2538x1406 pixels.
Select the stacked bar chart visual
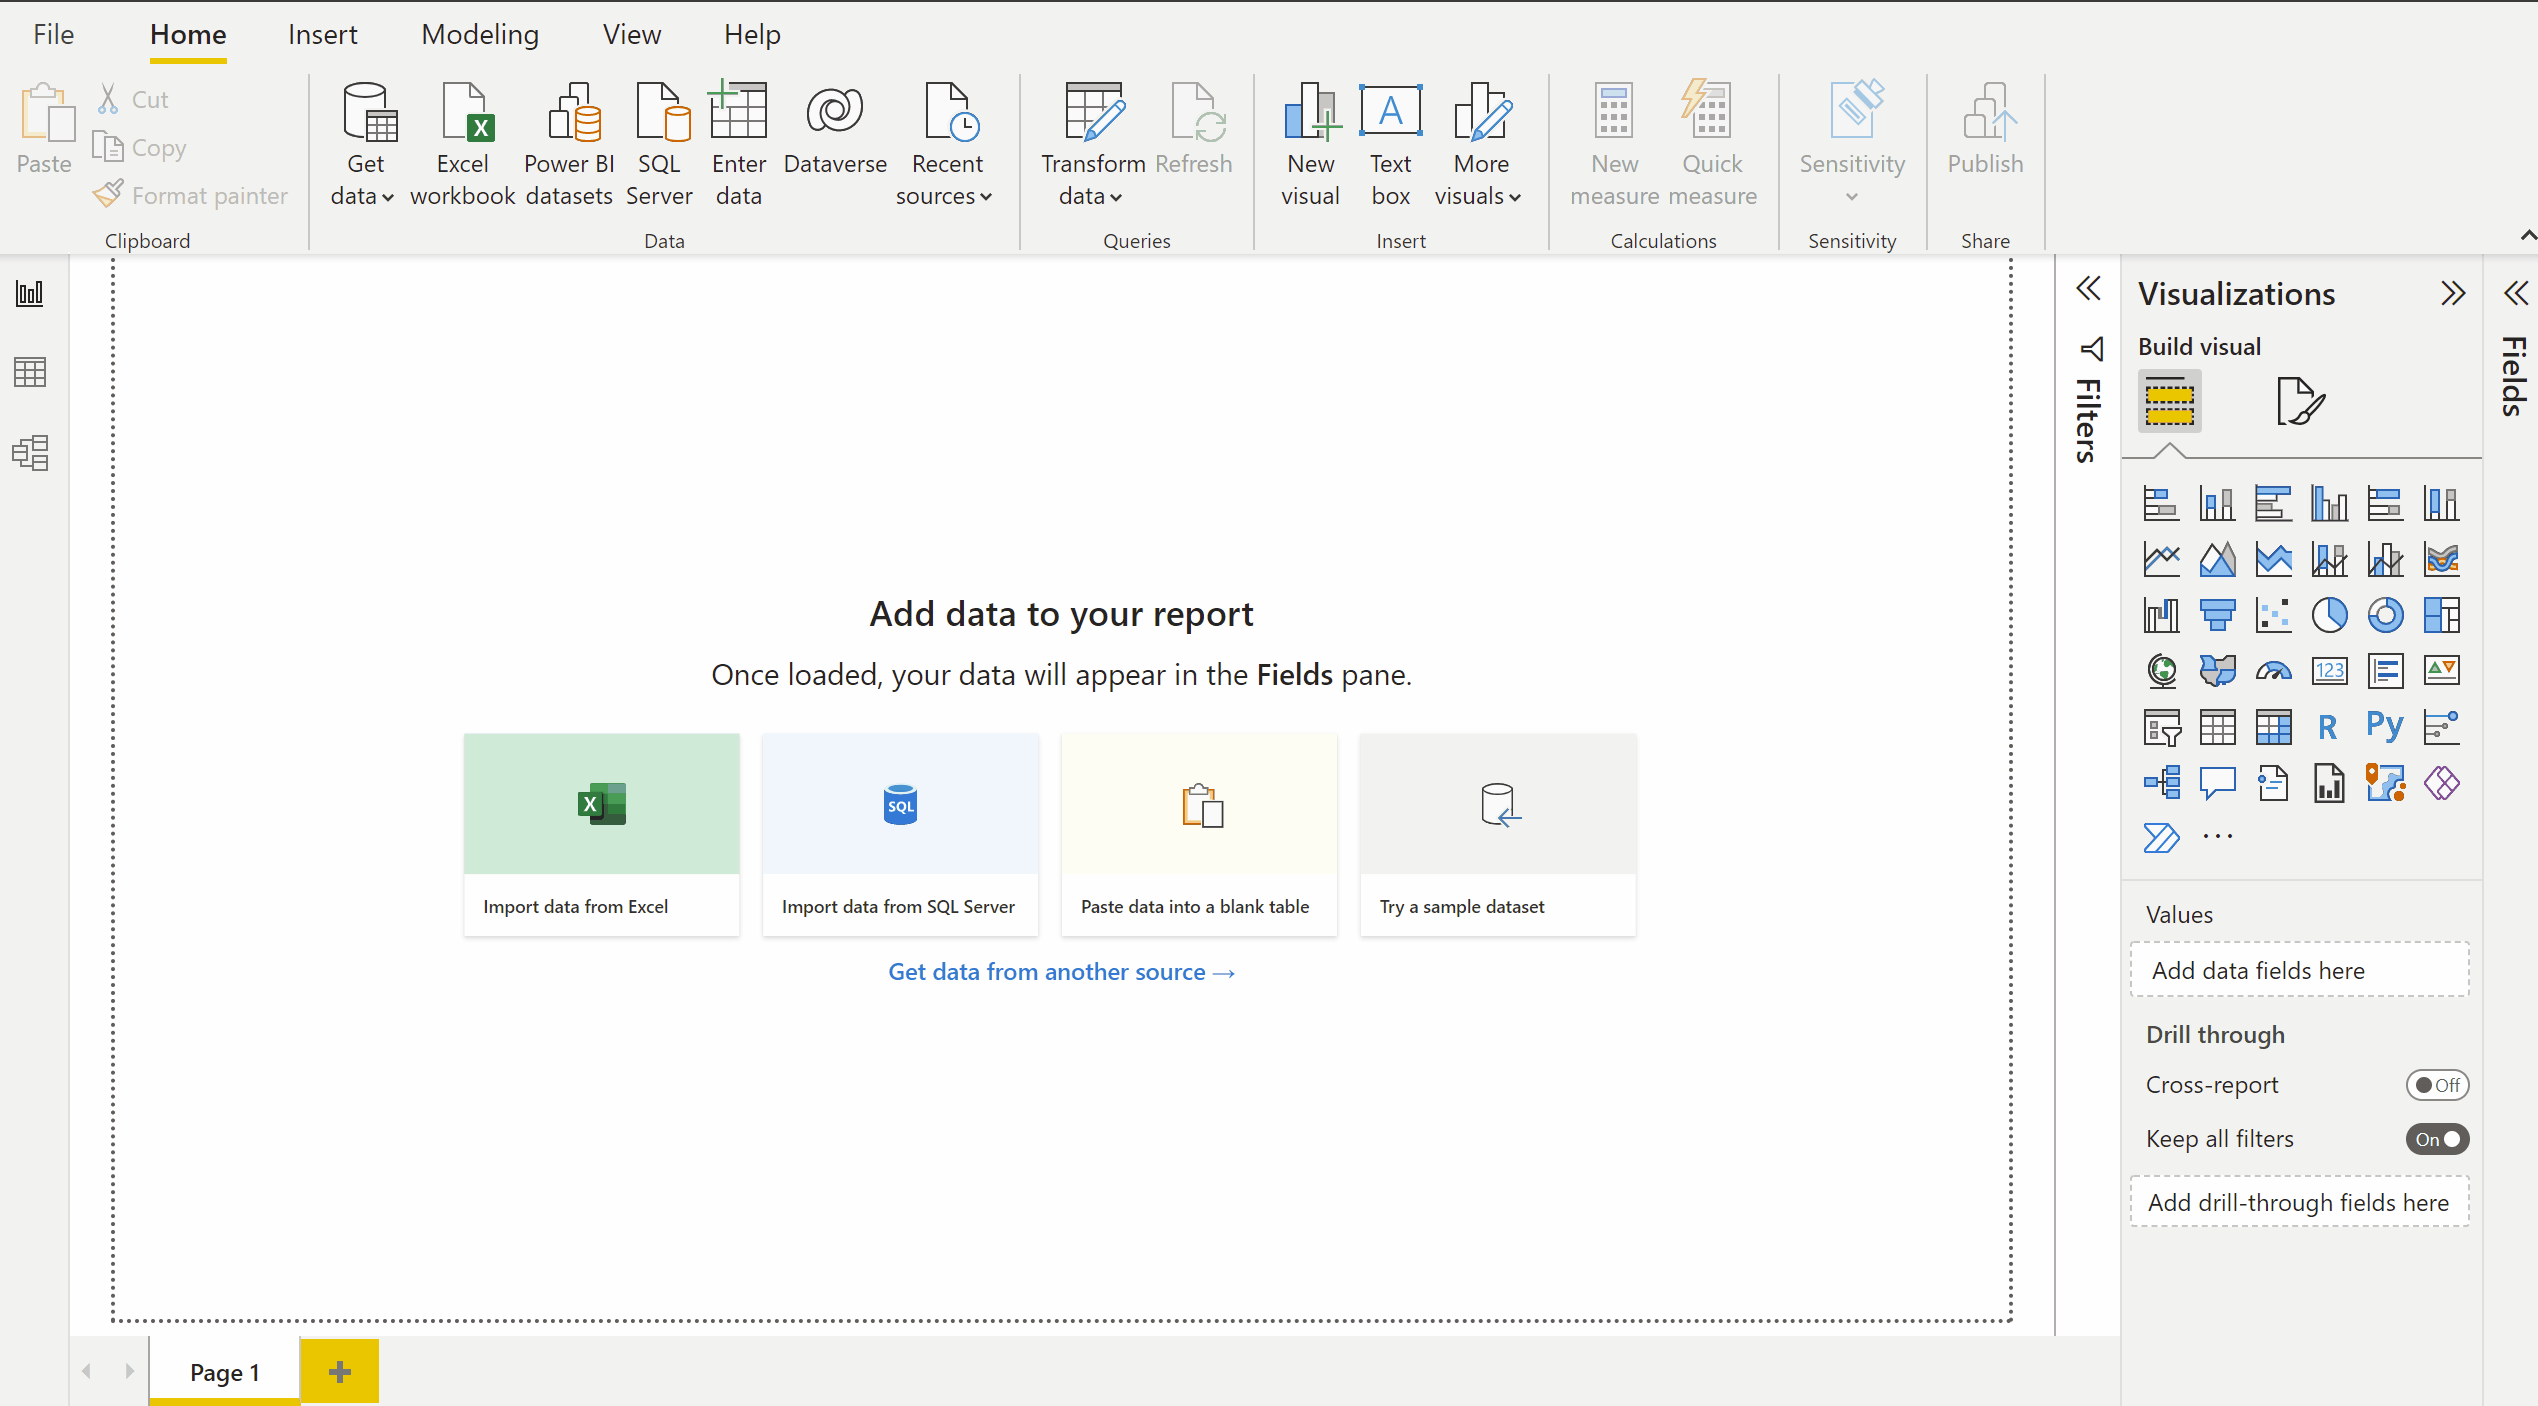pos(2161,503)
